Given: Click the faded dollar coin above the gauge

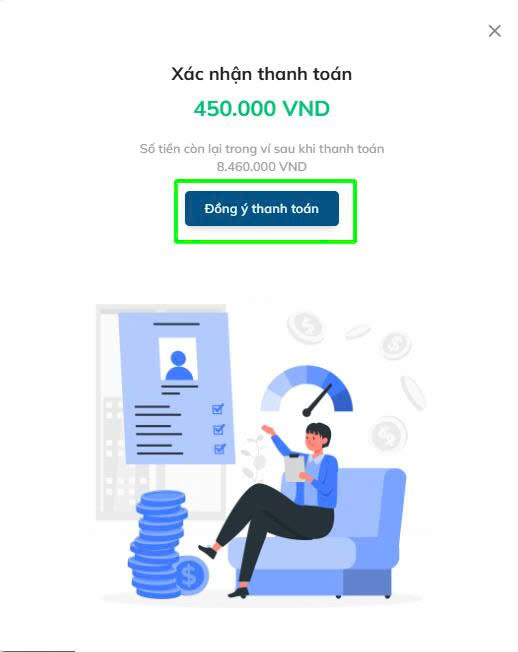Looking at the screenshot, I should 306,327.
